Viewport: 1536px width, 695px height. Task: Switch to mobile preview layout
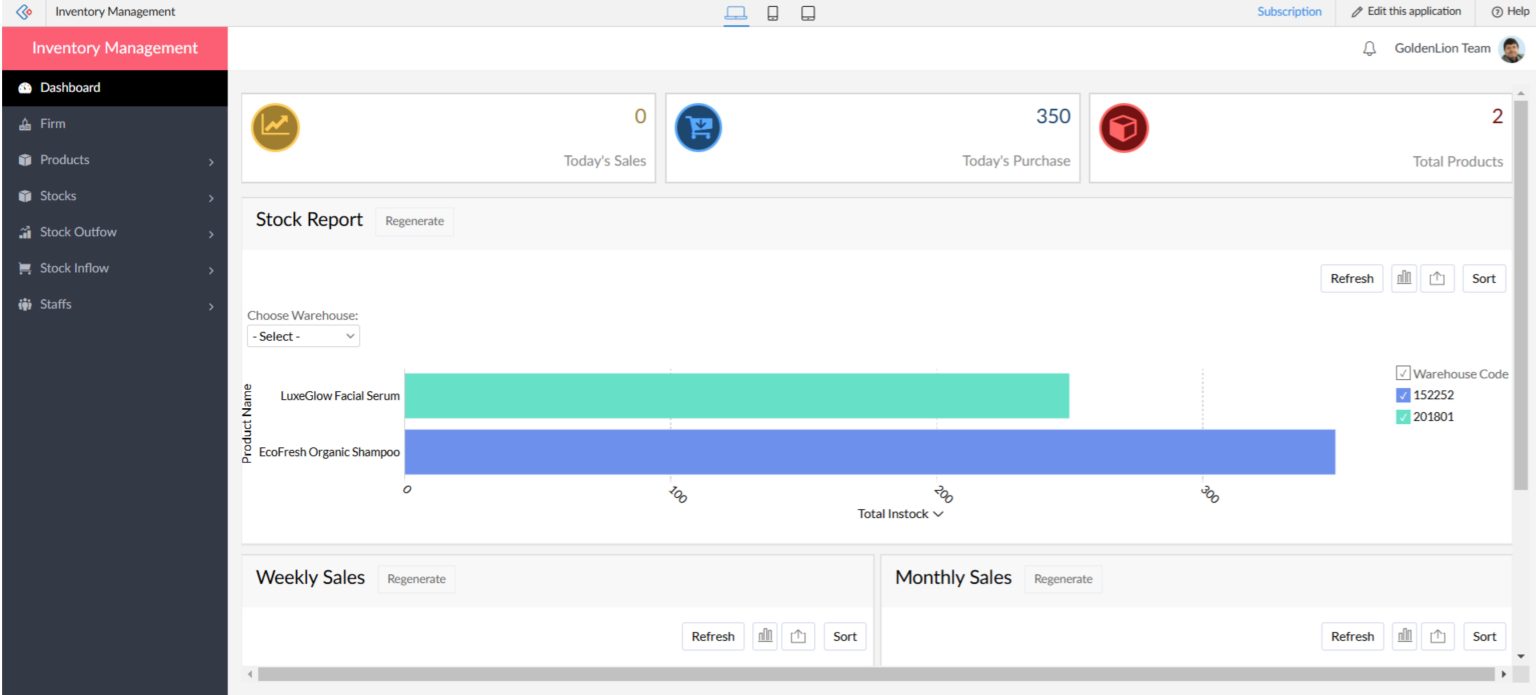point(771,13)
